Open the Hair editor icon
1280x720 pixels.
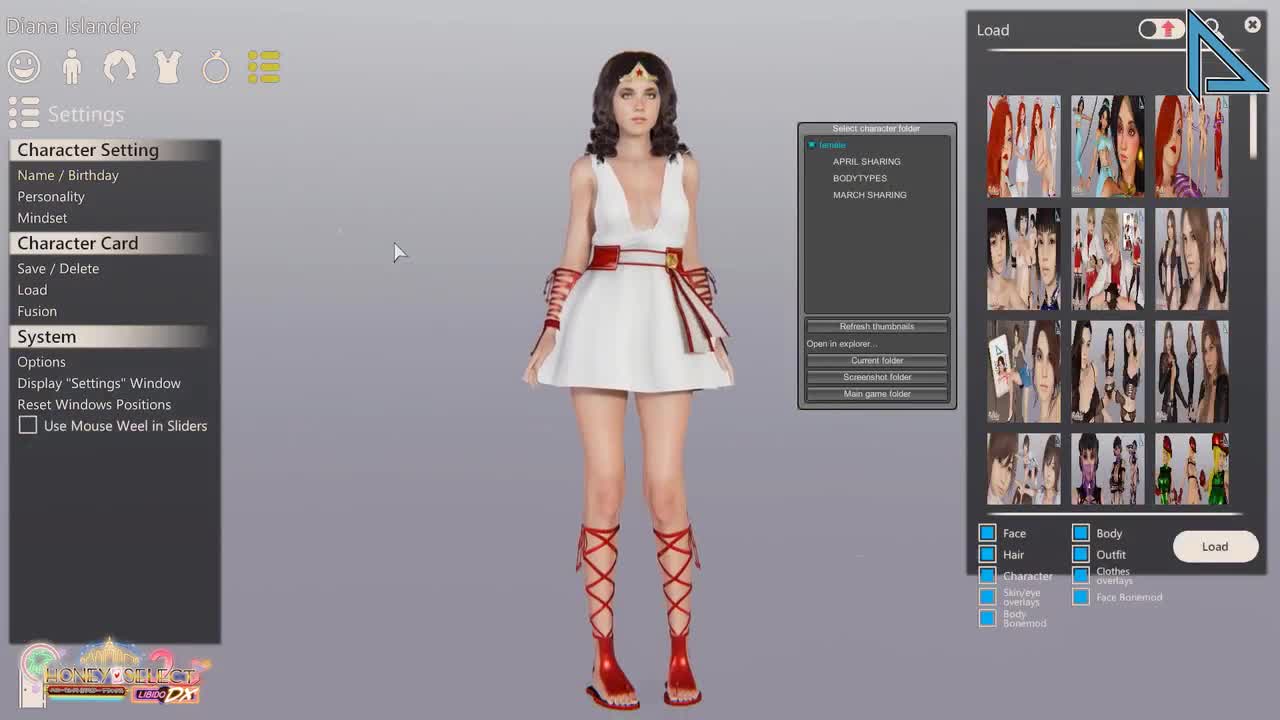(x=120, y=66)
